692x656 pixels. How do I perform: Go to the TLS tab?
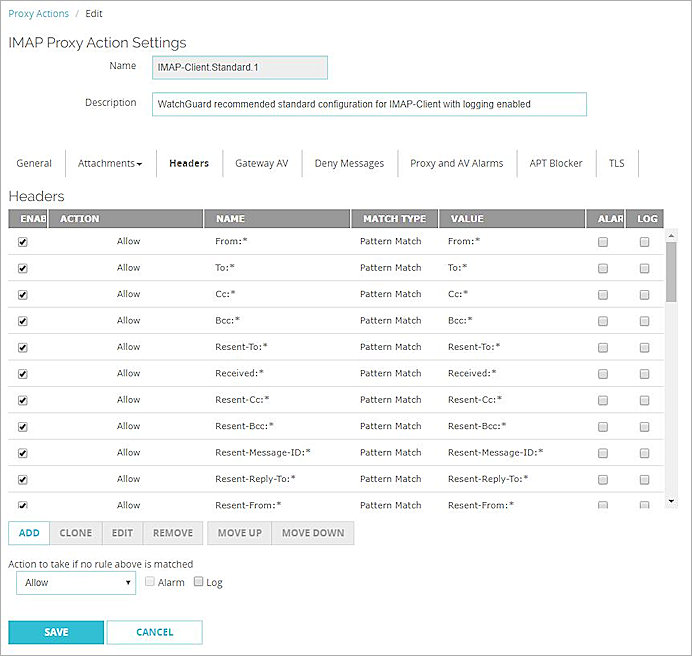(616, 163)
